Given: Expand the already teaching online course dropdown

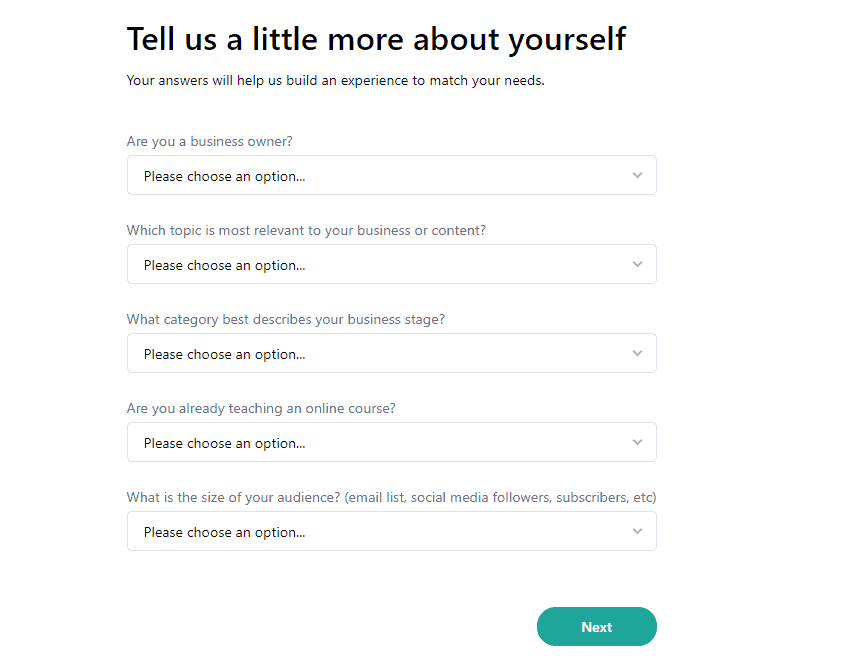Looking at the screenshot, I should [x=391, y=442].
